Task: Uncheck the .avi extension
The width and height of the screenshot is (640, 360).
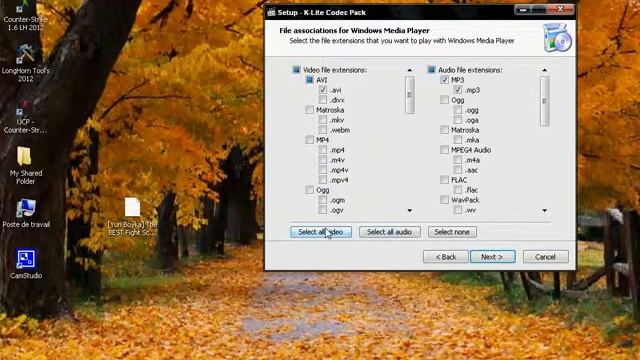Action: point(323,90)
